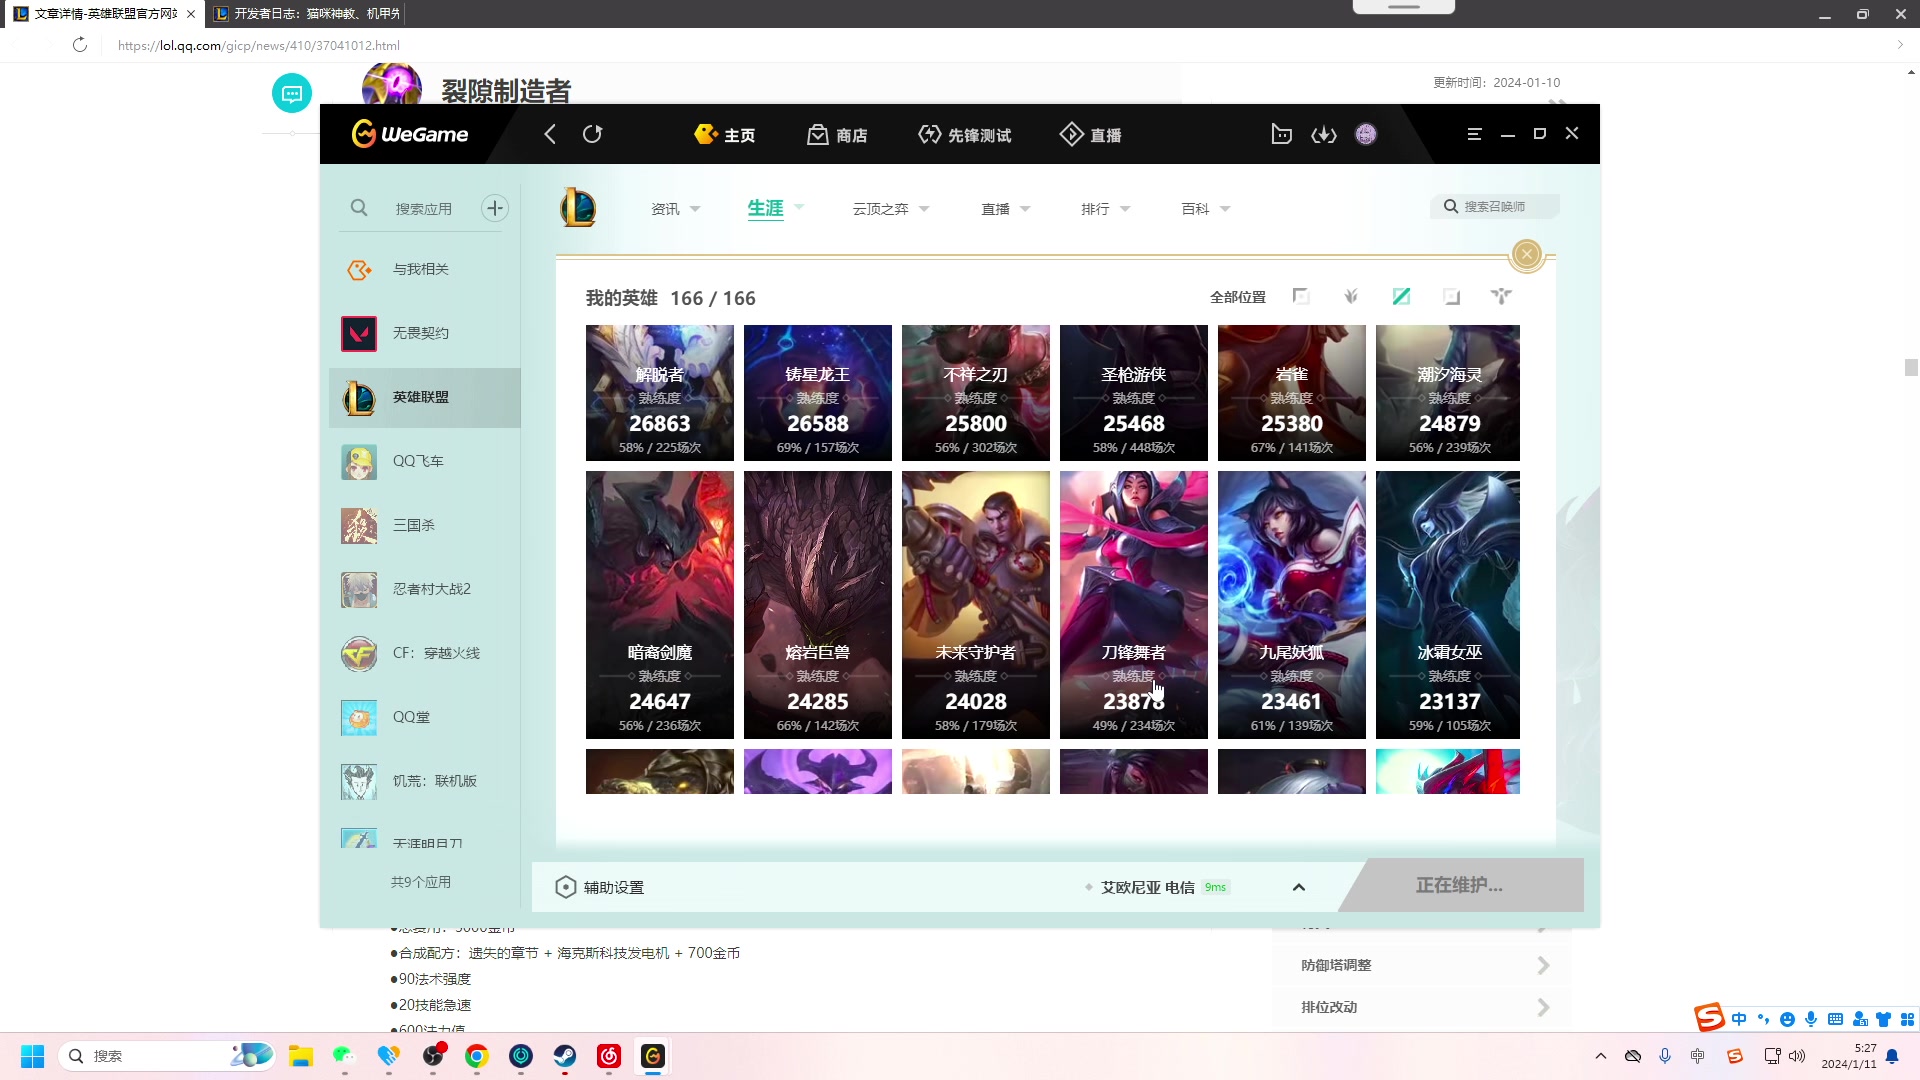Image resolution: width=1920 pixels, height=1080 pixels.
Task: Click the 搜索召唤师 search field
Action: point(1496,206)
